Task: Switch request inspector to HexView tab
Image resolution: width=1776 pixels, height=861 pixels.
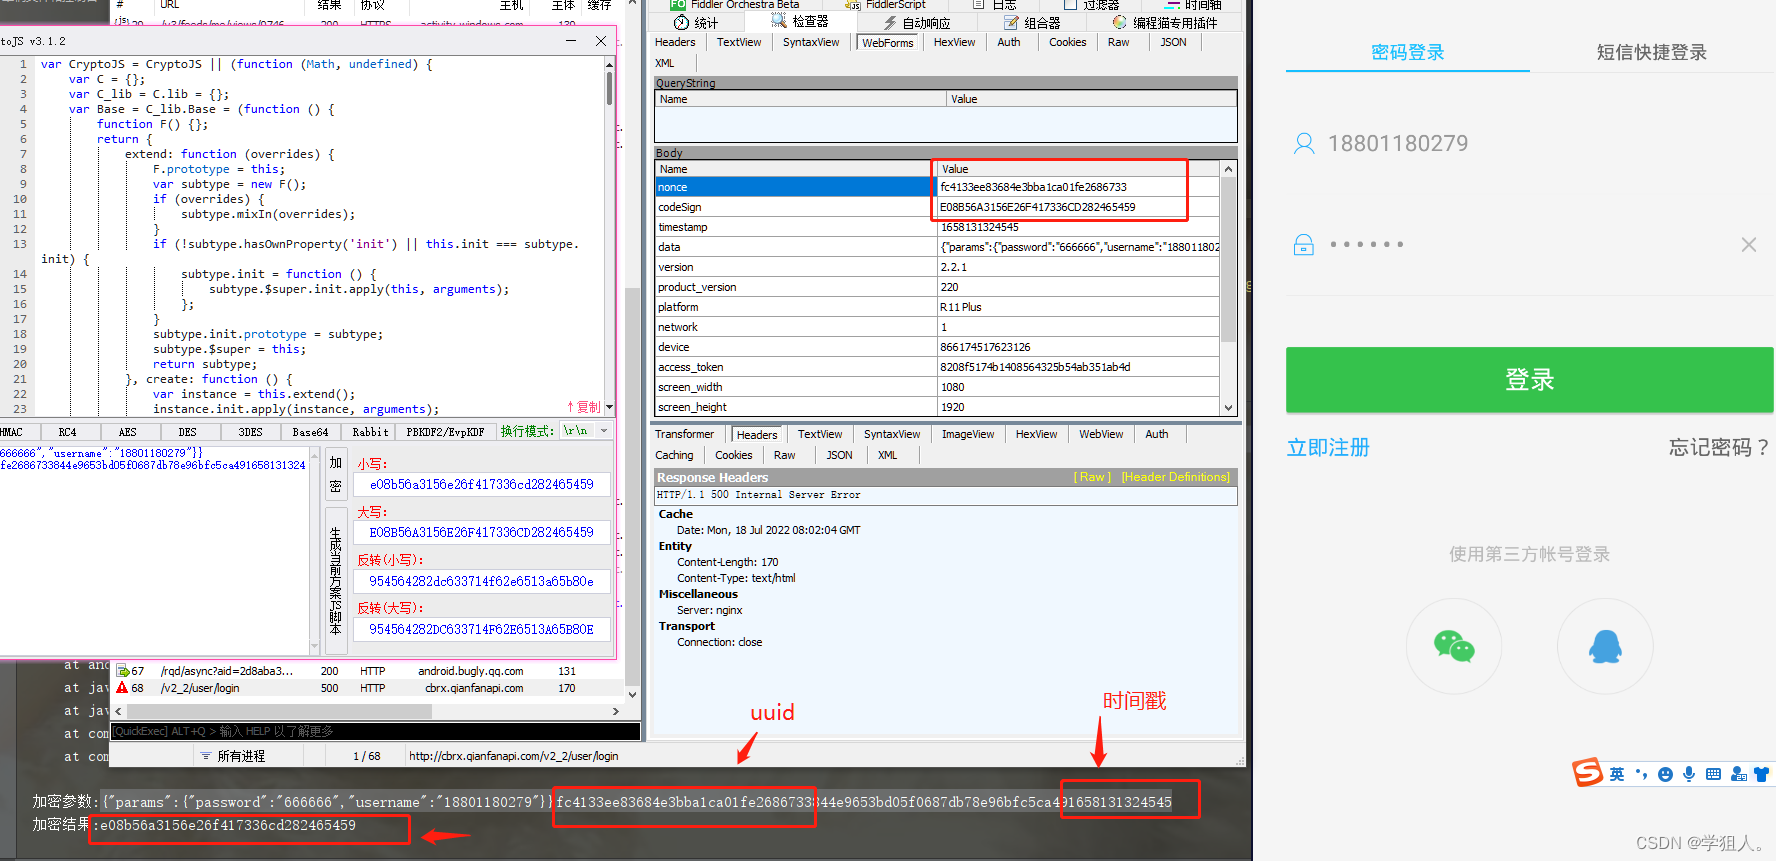Action: (x=954, y=42)
